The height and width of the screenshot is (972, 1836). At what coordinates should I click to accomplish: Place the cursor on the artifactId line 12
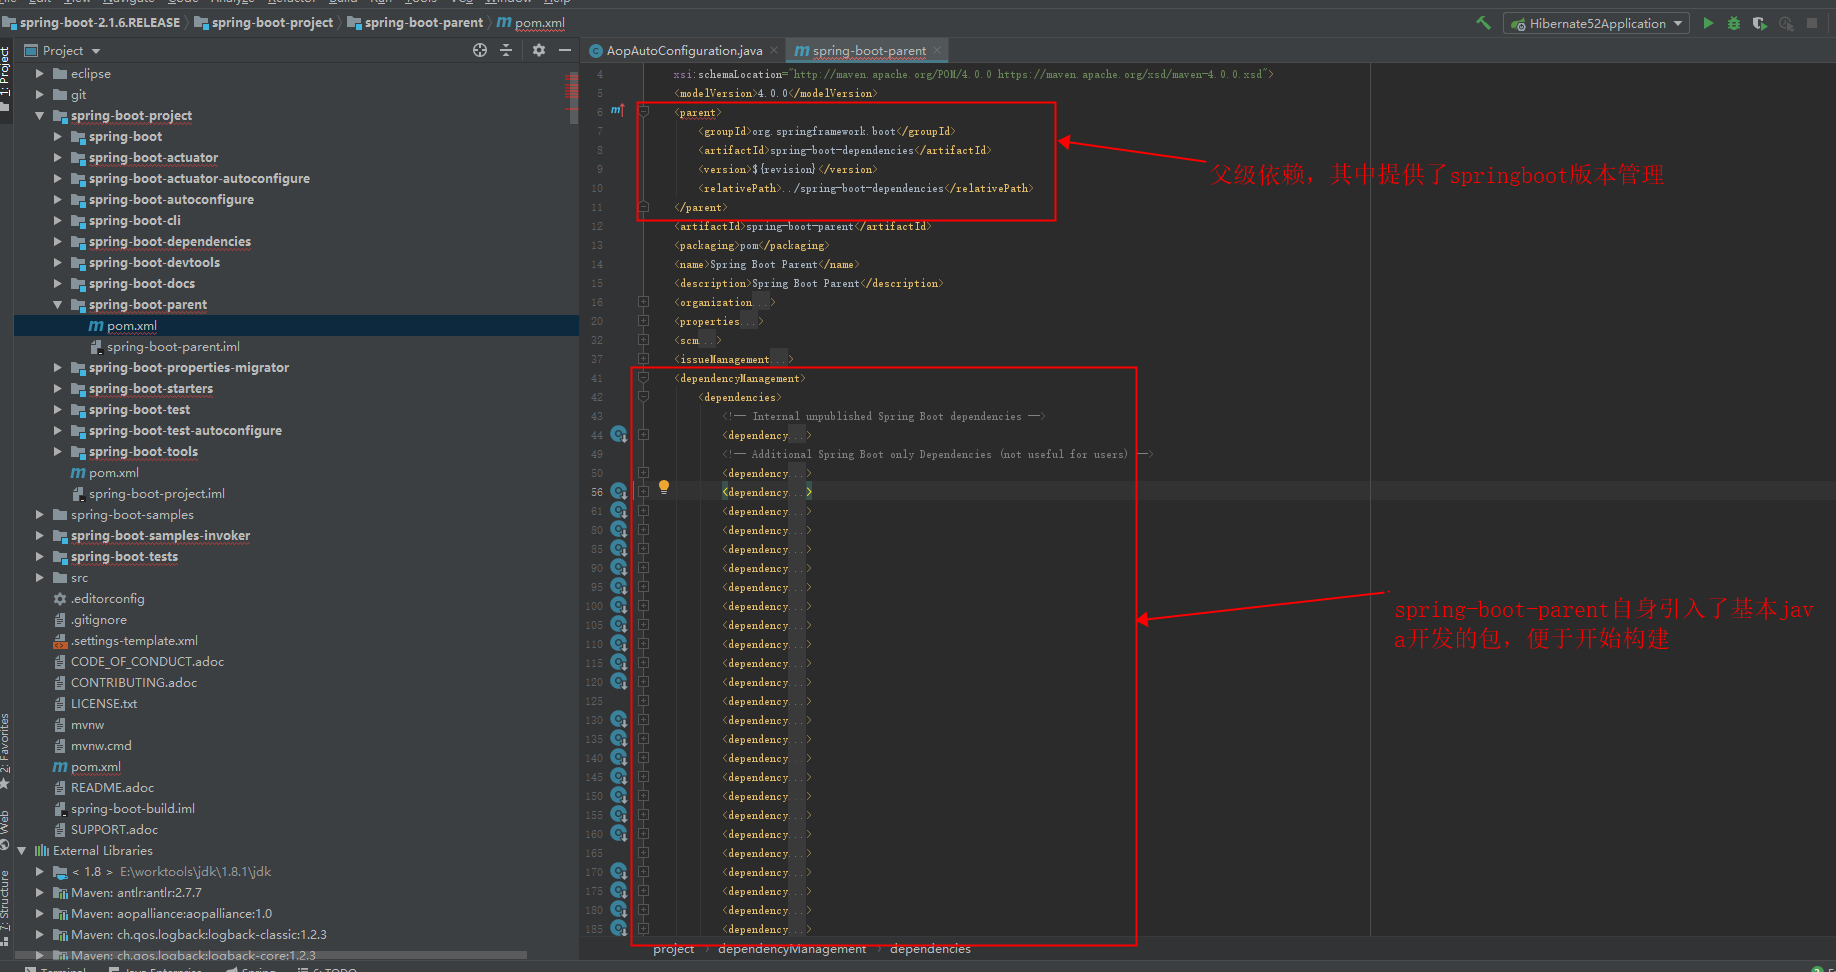tap(803, 226)
